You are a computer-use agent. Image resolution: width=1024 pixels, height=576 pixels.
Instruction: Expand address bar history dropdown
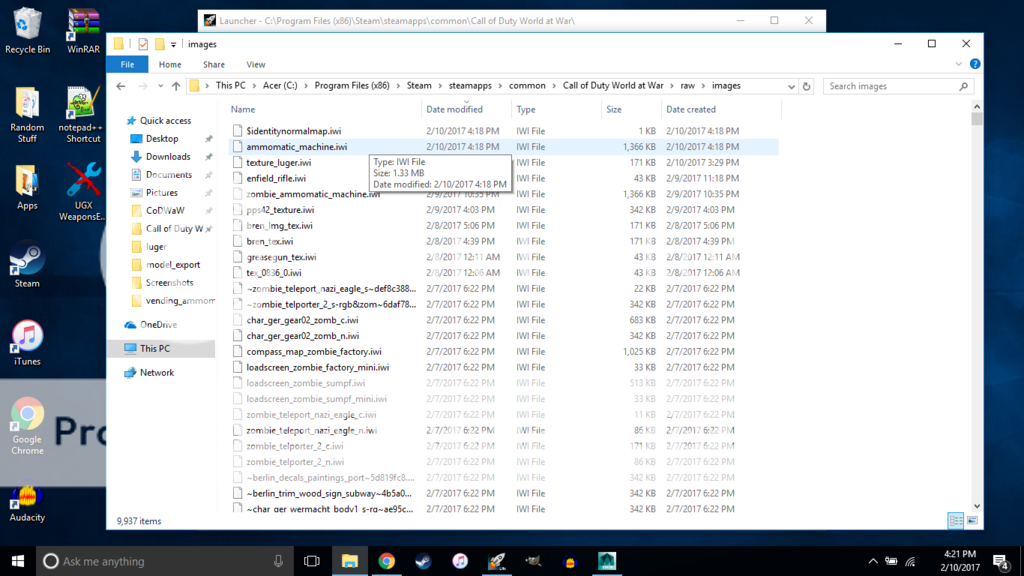pyautogui.click(x=791, y=86)
